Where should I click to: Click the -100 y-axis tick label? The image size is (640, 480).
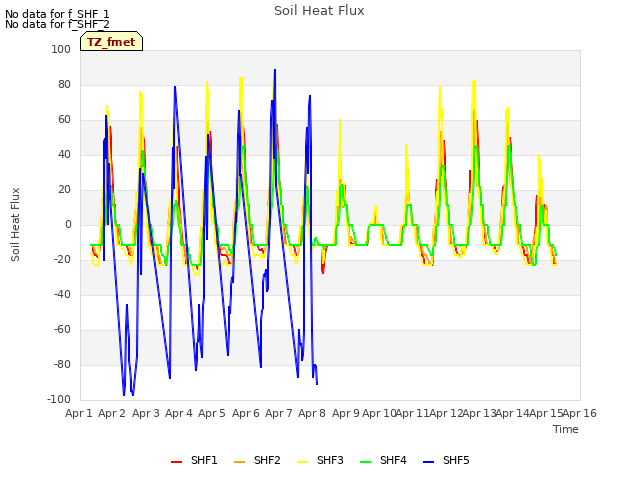pos(59,399)
